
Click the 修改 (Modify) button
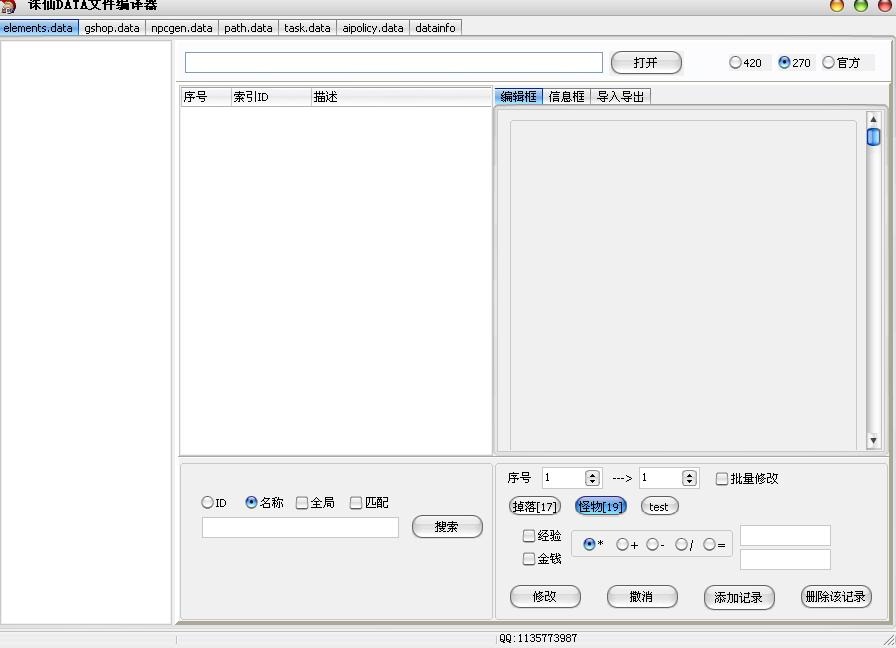(544, 596)
